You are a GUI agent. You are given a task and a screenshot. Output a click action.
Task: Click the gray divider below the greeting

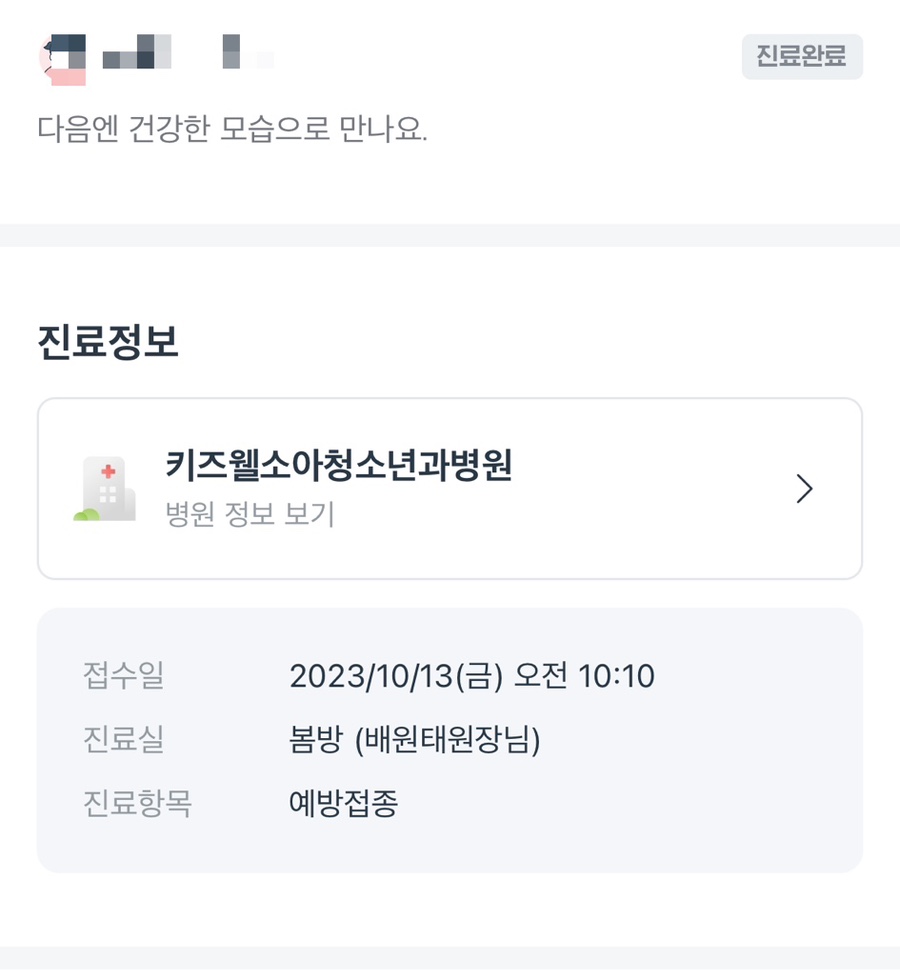[450, 235]
